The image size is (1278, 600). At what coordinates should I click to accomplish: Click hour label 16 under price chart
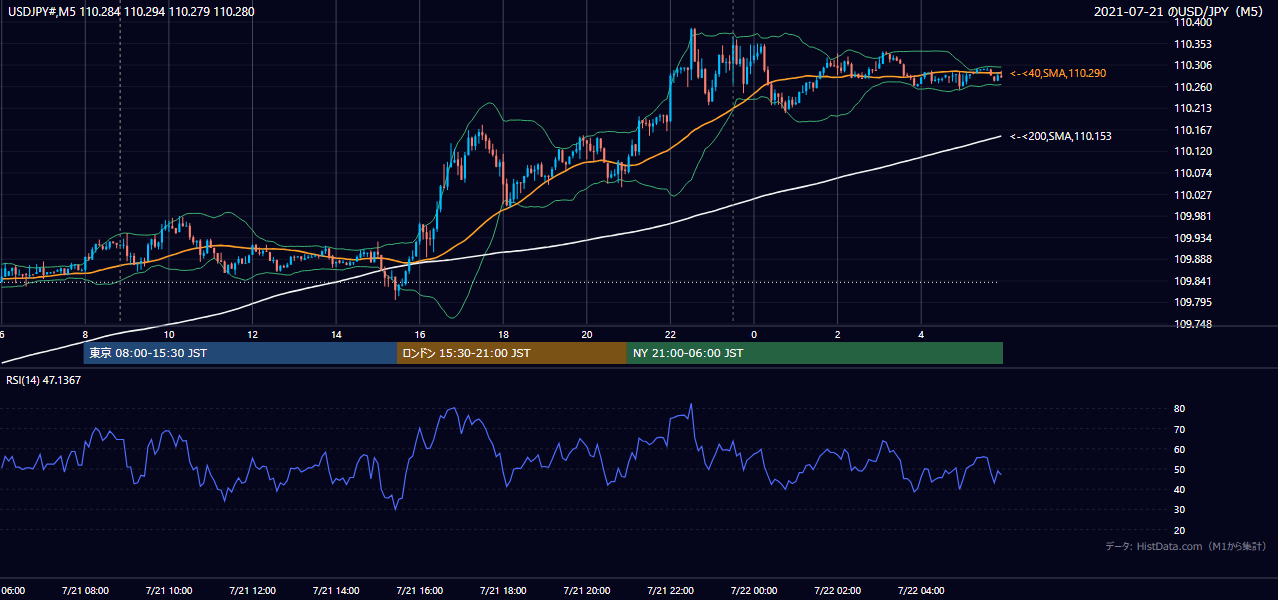[420, 334]
